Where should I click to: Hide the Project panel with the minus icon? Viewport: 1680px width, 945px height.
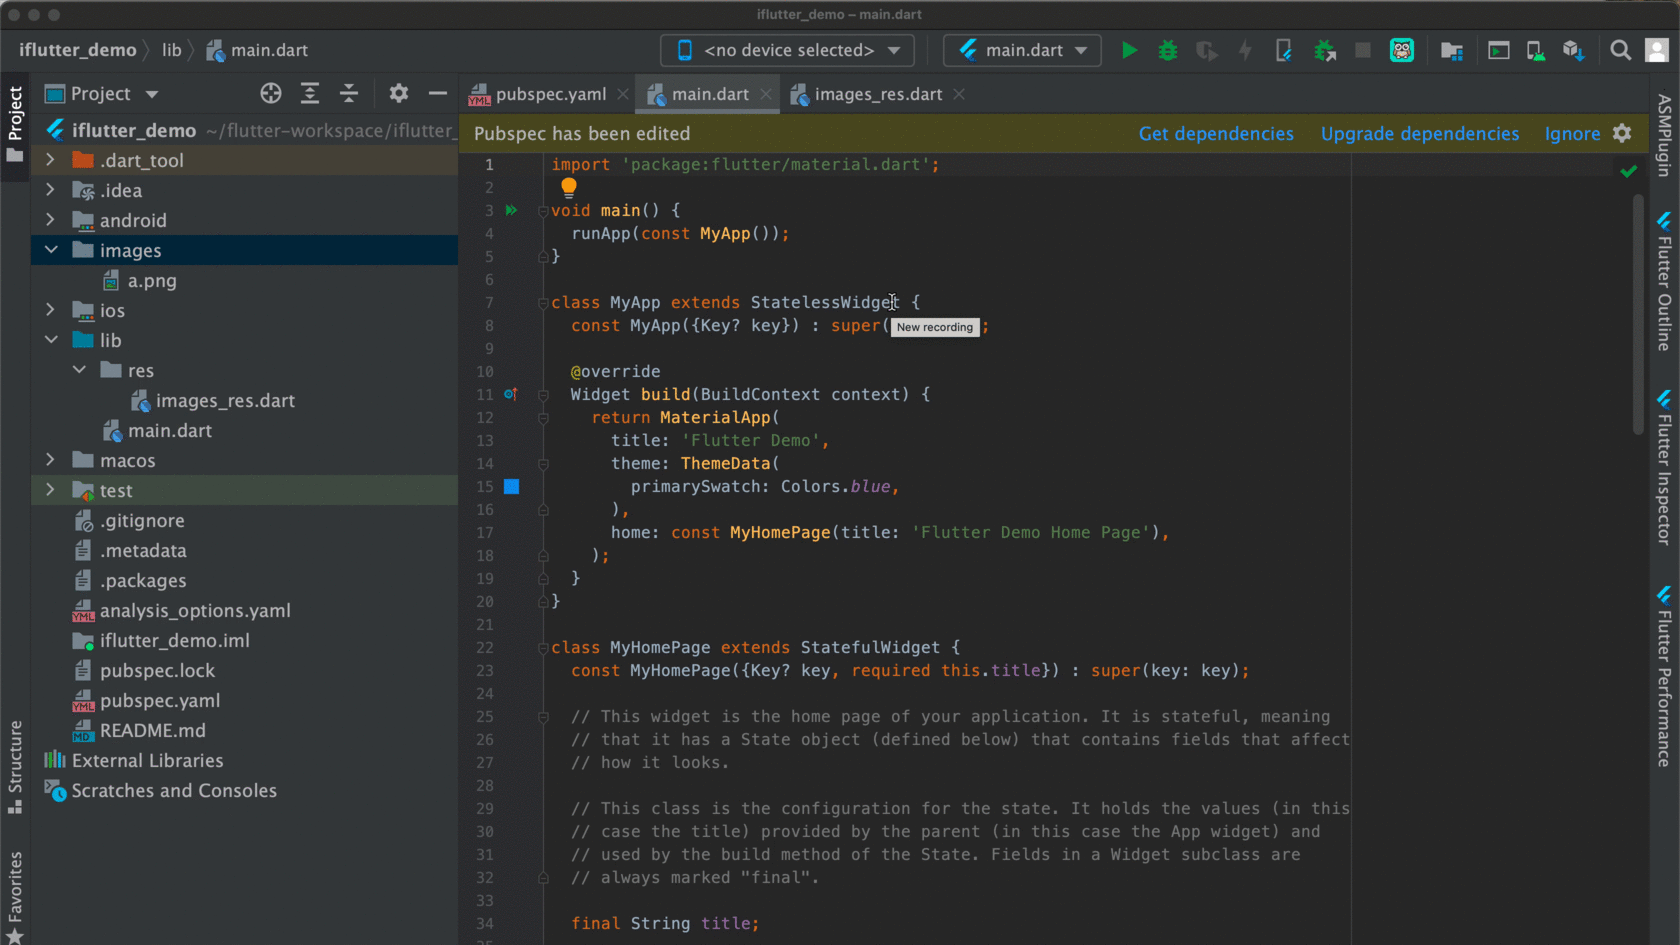(437, 93)
